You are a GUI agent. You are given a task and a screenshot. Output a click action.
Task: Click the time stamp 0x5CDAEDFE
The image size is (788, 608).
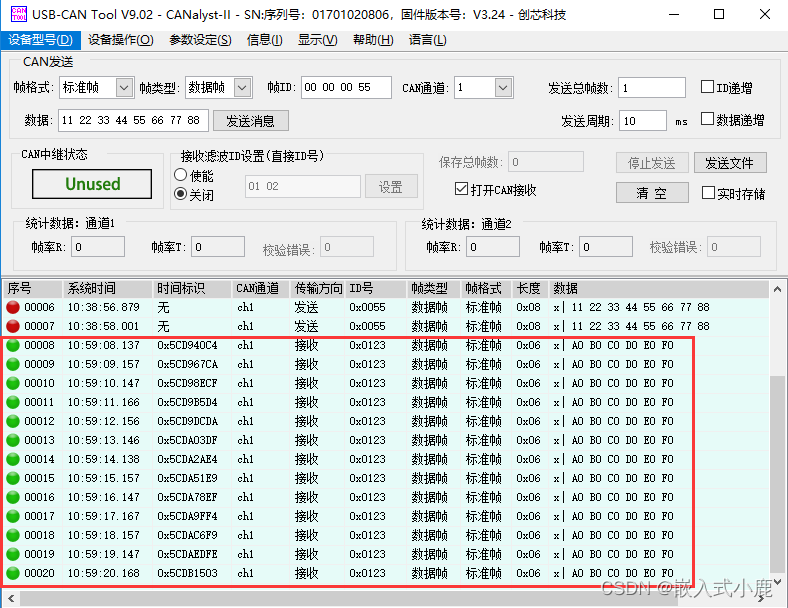click(x=187, y=554)
